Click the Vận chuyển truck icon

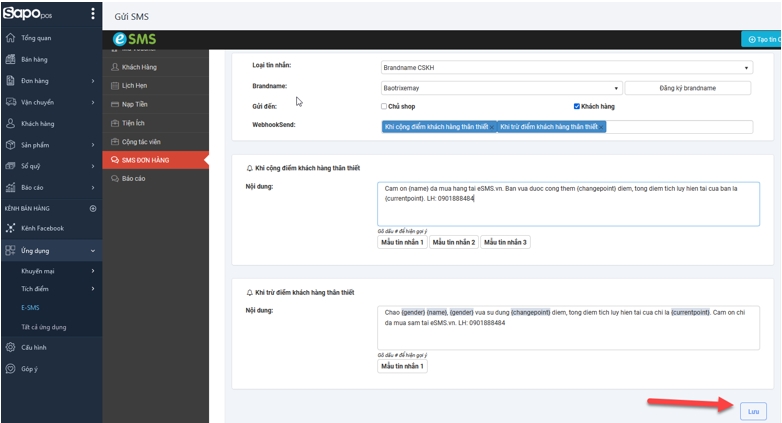pyautogui.click(x=10, y=102)
